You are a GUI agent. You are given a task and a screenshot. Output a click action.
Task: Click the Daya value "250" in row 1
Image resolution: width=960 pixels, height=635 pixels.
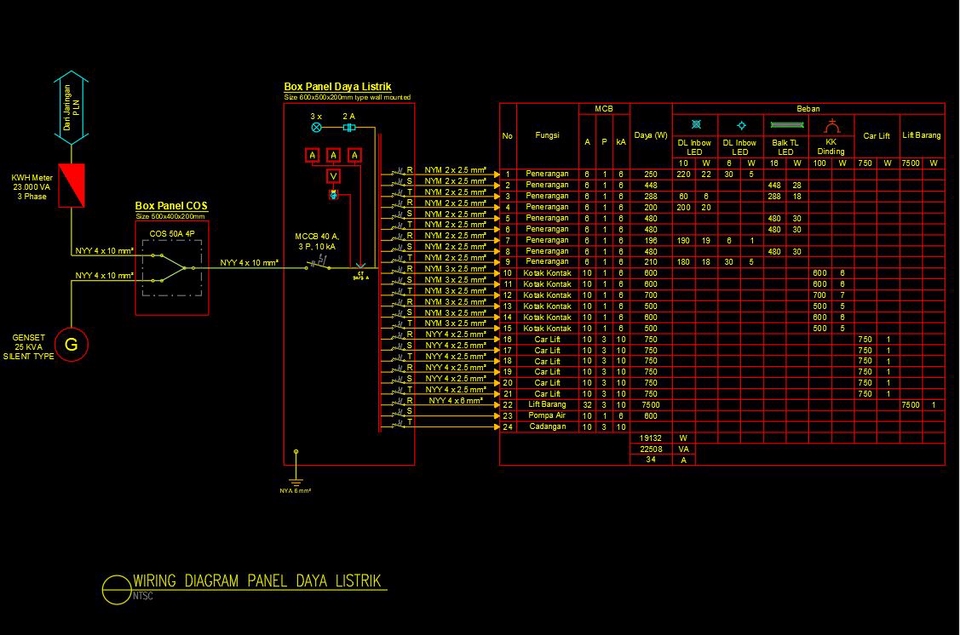[651, 174]
